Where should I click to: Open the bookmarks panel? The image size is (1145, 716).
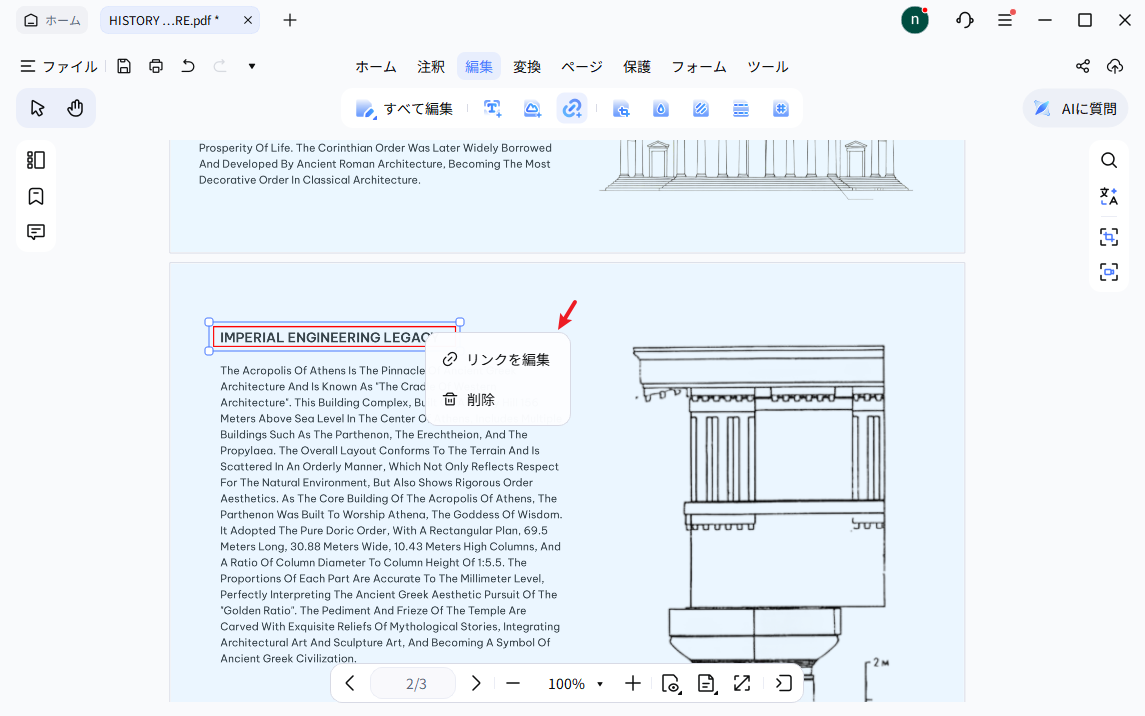pyautogui.click(x=36, y=196)
